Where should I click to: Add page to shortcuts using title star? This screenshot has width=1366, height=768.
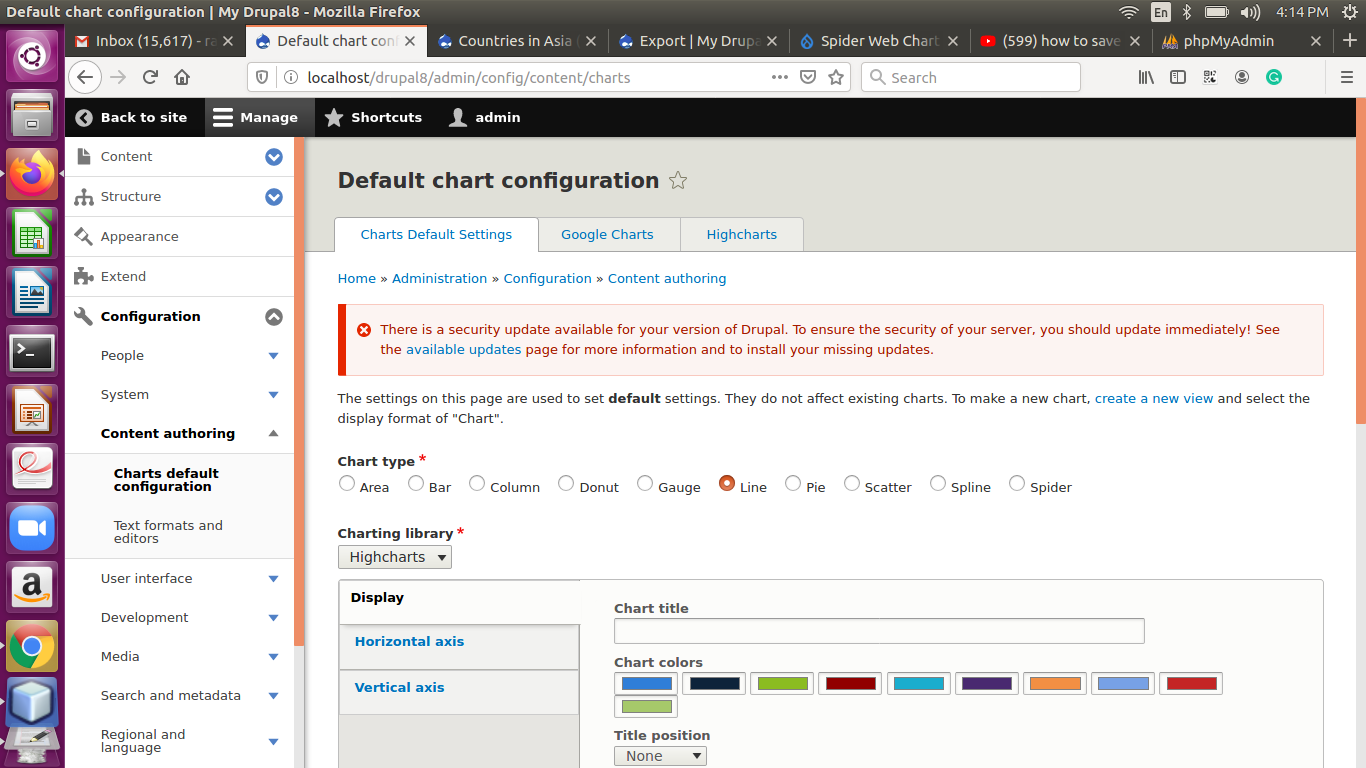(x=678, y=181)
